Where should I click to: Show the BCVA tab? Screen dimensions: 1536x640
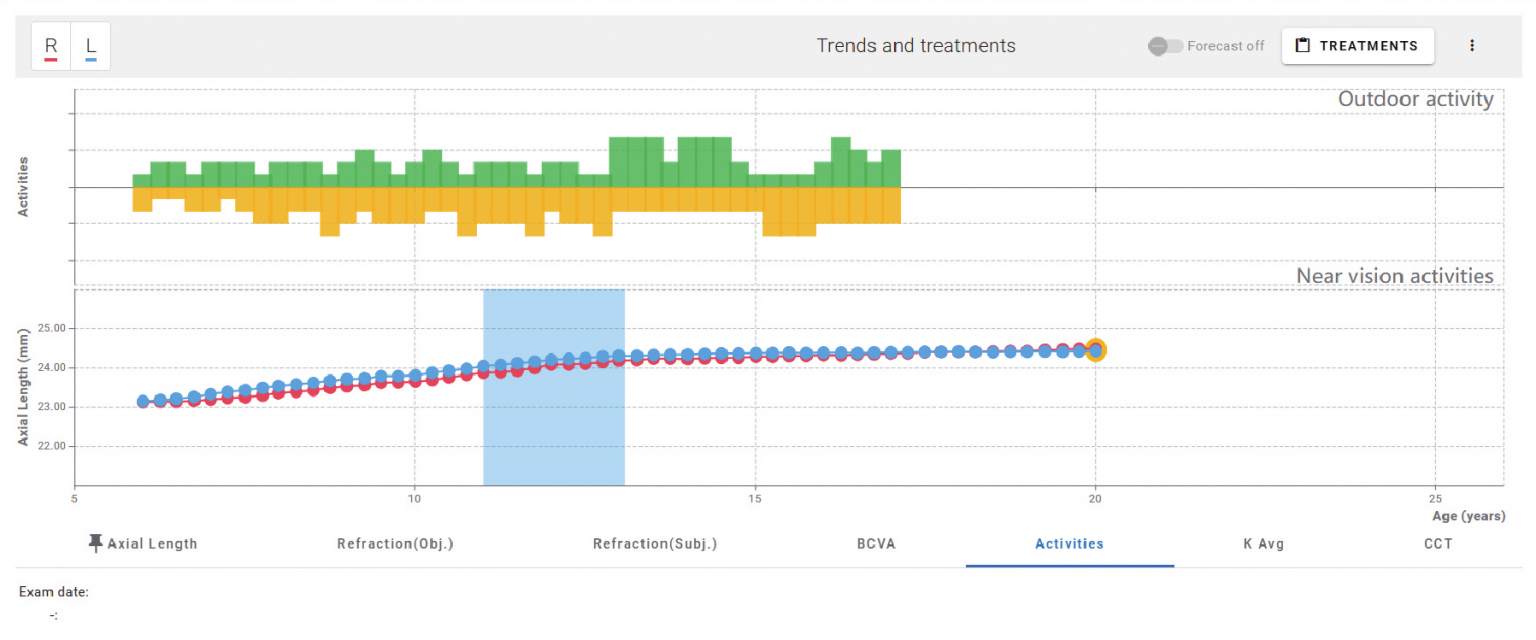click(x=876, y=544)
